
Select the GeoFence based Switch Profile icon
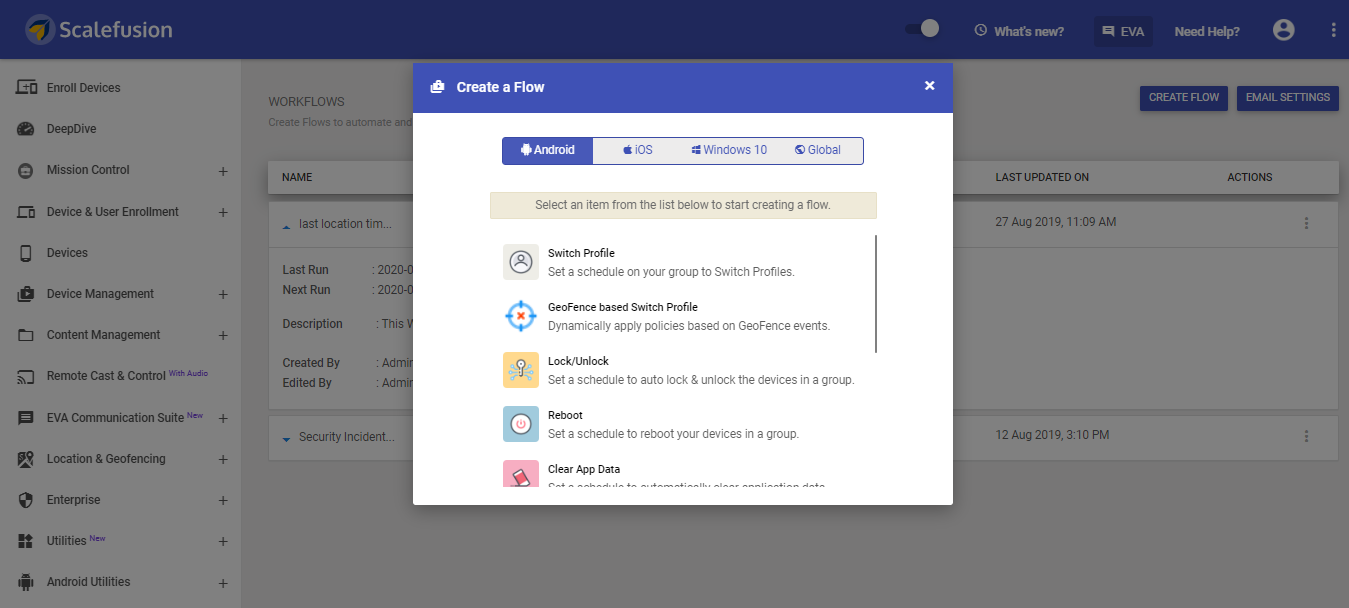[521, 316]
